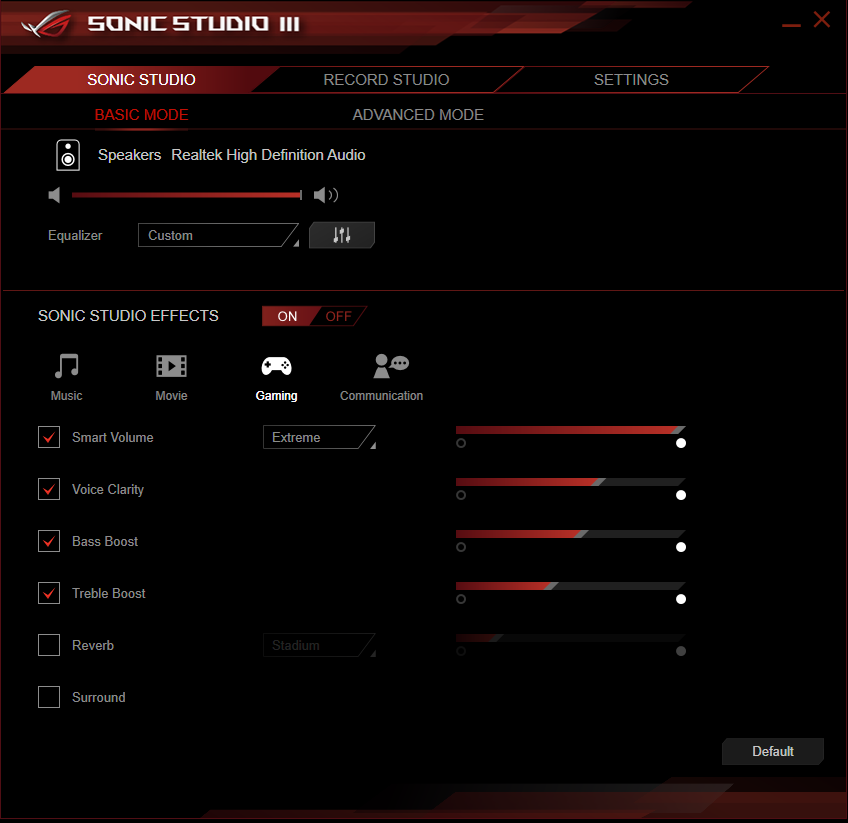This screenshot has width=848, height=823.
Task: Click the Realtek High Definition Audio text
Action: click(x=268, y=155)
